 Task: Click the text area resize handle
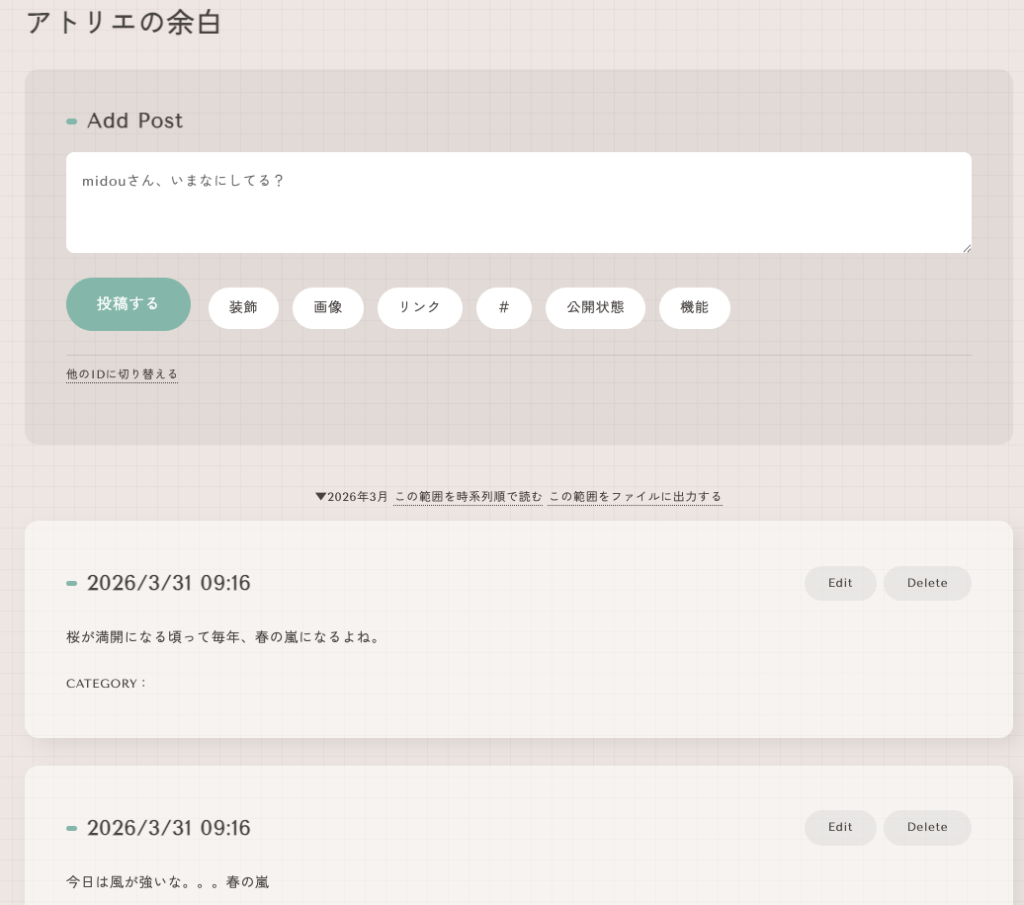(966, 247)
